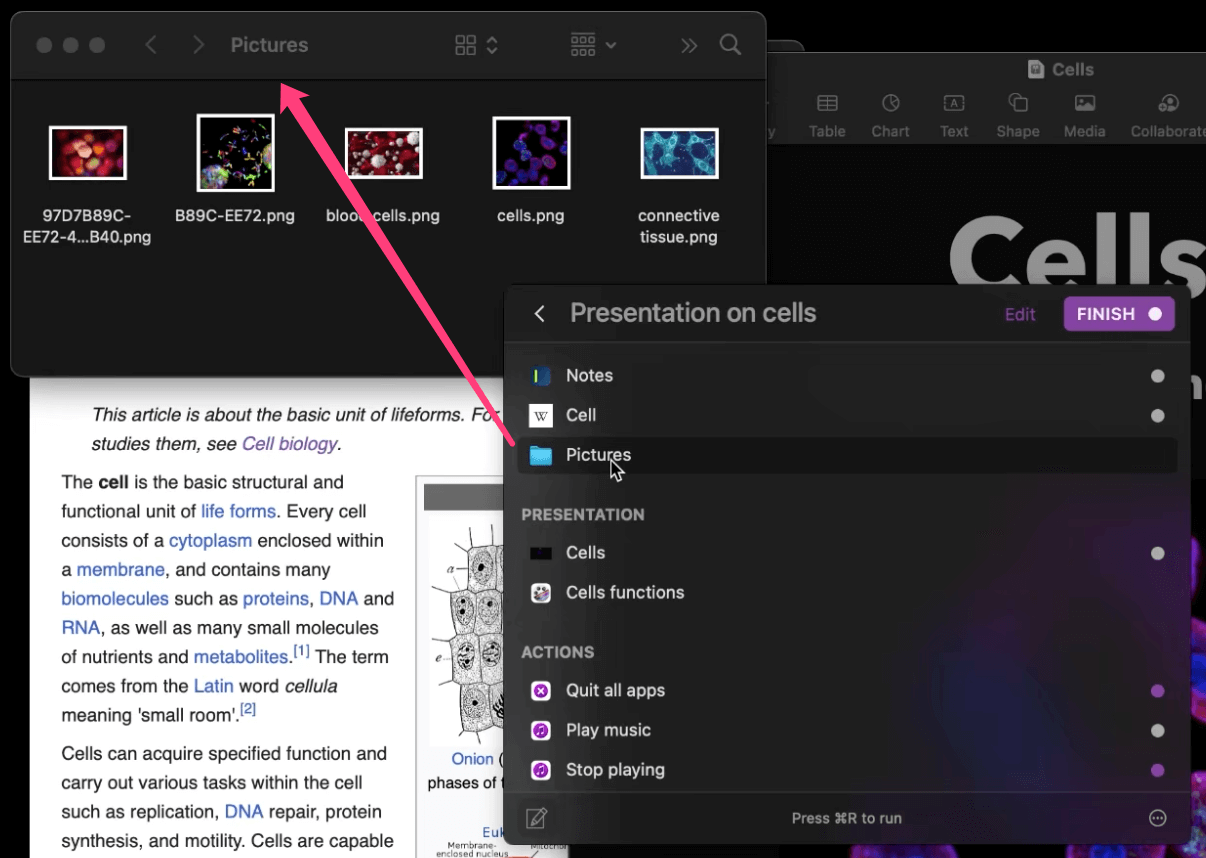Select connective tissue.png thumbnail
1206x858 pixels.
(x=679, y=153)
